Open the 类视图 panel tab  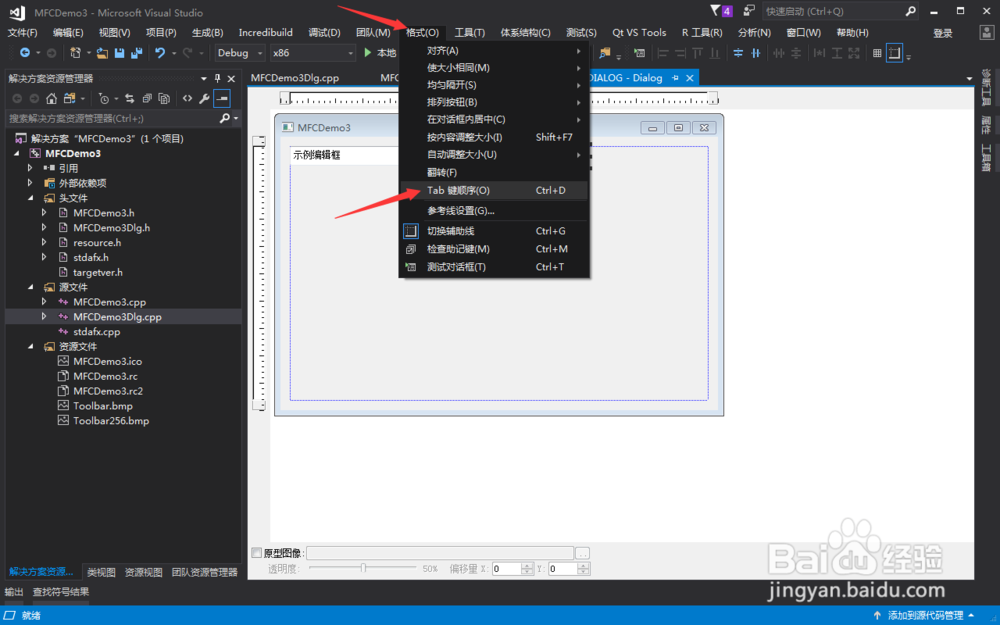[101, 572]
